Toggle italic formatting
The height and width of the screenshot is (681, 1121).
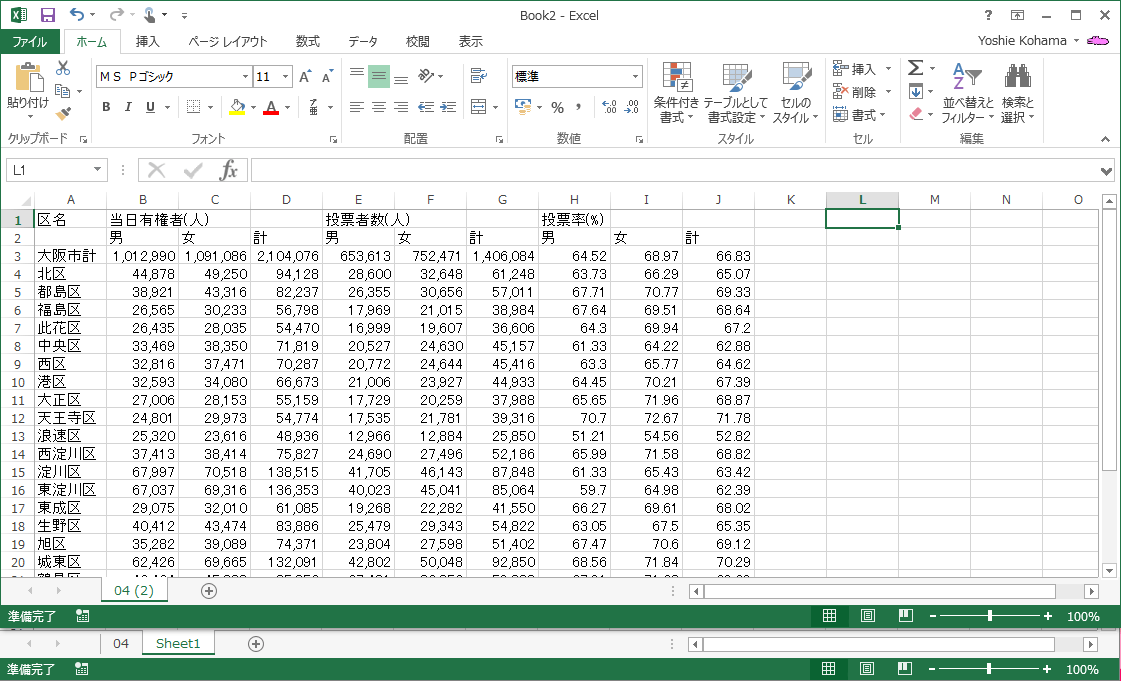point(128,107)
